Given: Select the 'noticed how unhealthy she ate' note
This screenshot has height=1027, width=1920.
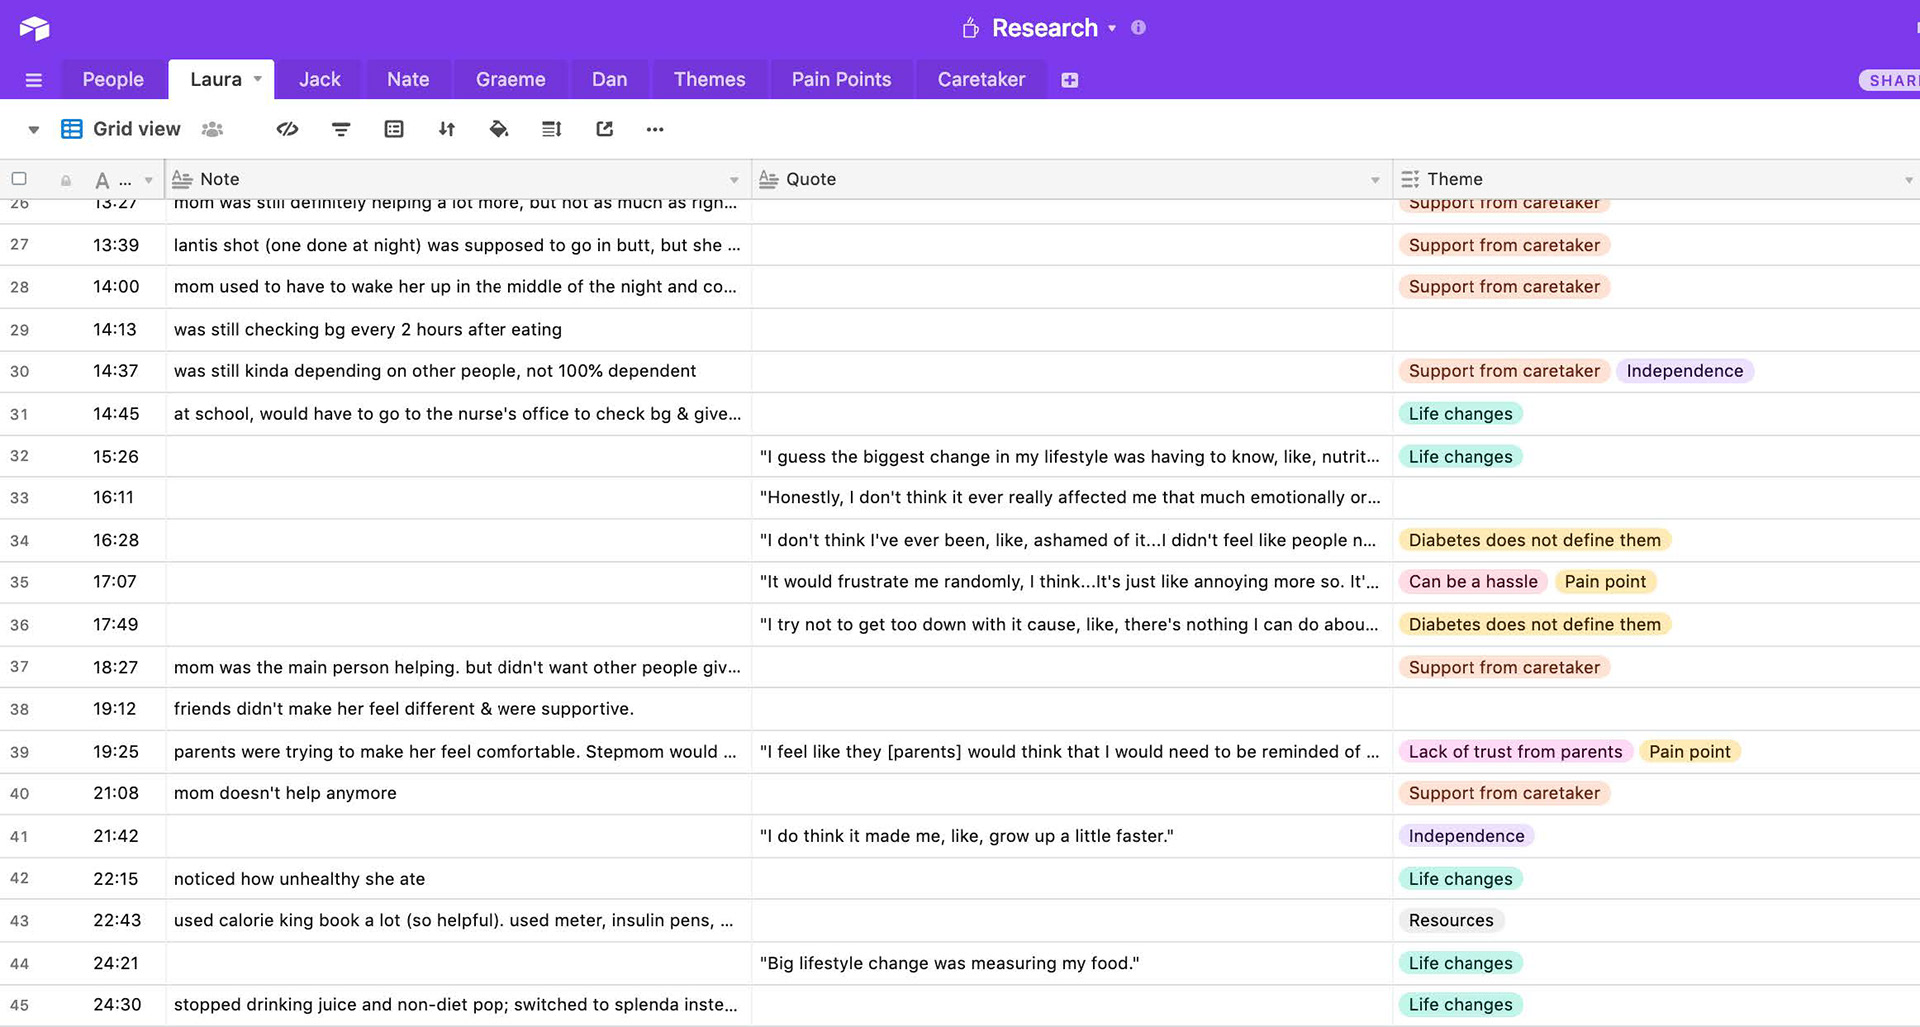Looking at the screenshot, I should point(458,878).
